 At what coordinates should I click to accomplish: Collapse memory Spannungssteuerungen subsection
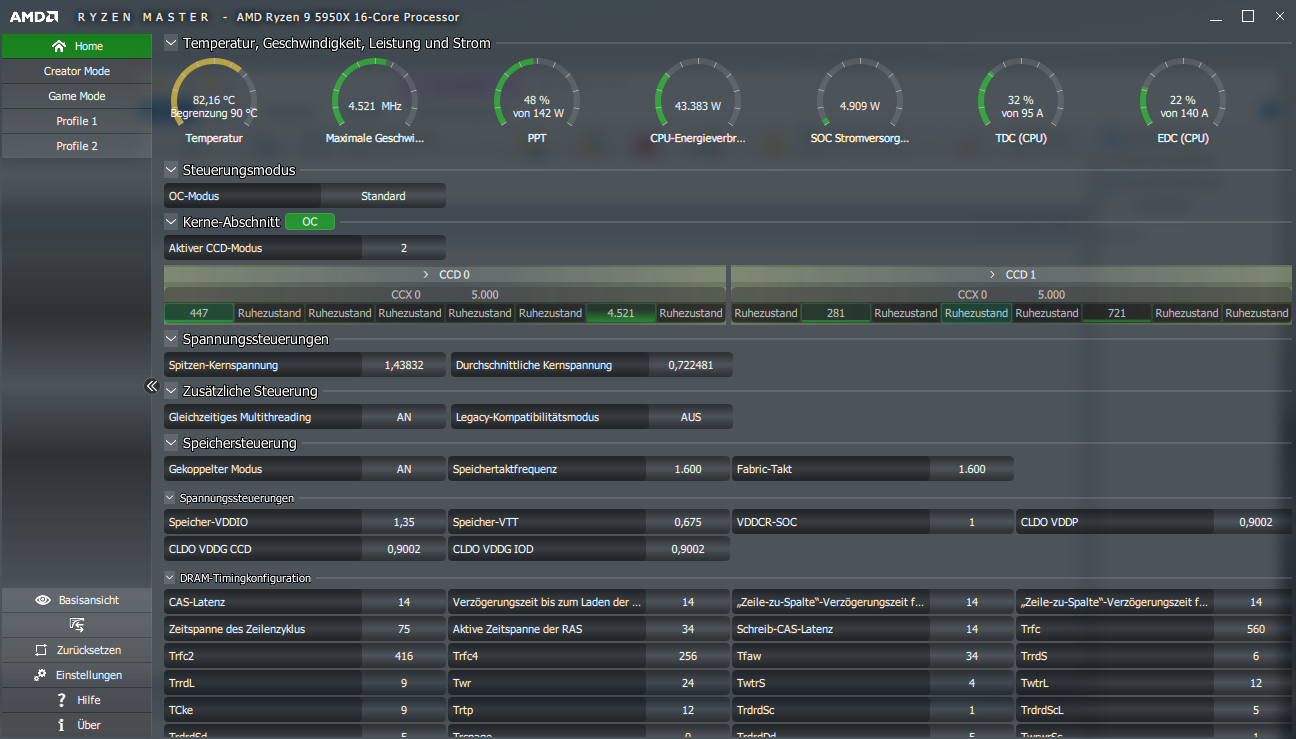170,497
